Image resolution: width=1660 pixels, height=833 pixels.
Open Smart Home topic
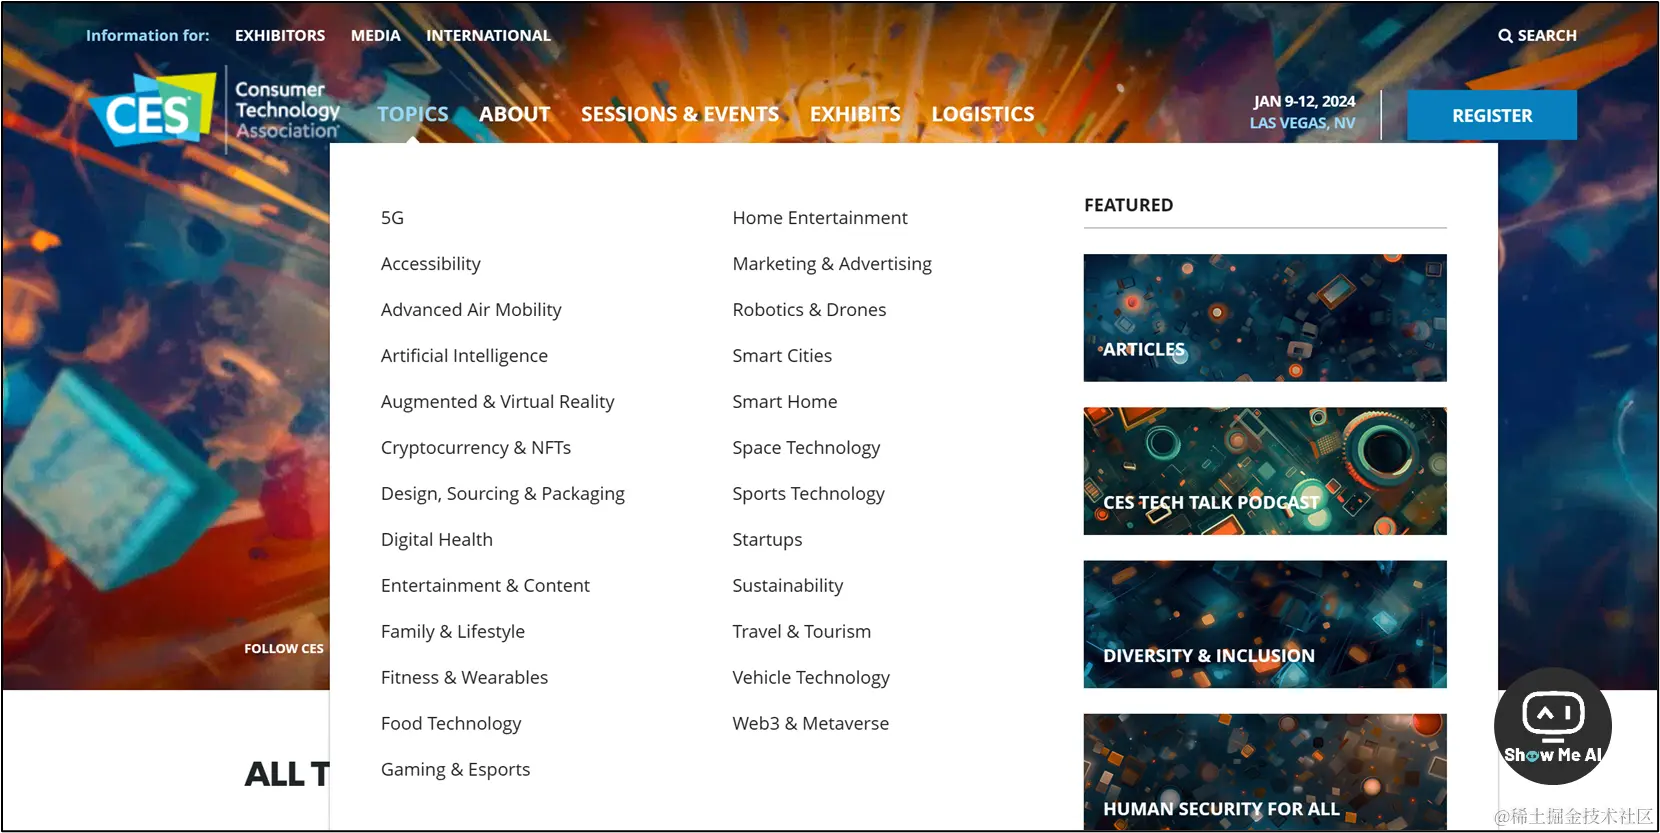785,402
